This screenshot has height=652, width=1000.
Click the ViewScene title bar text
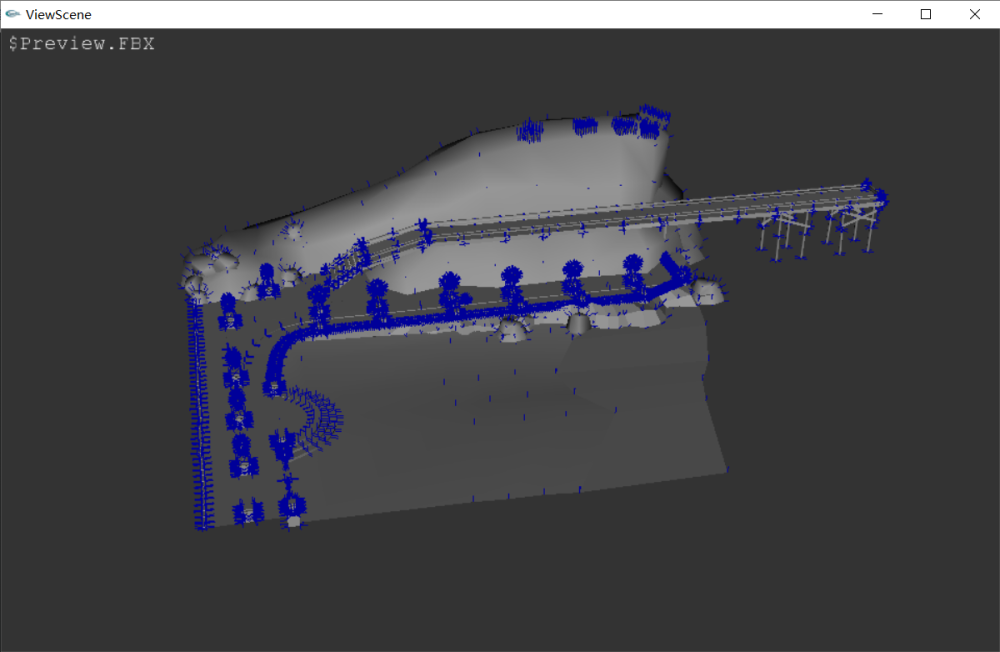tap(58, 14)
